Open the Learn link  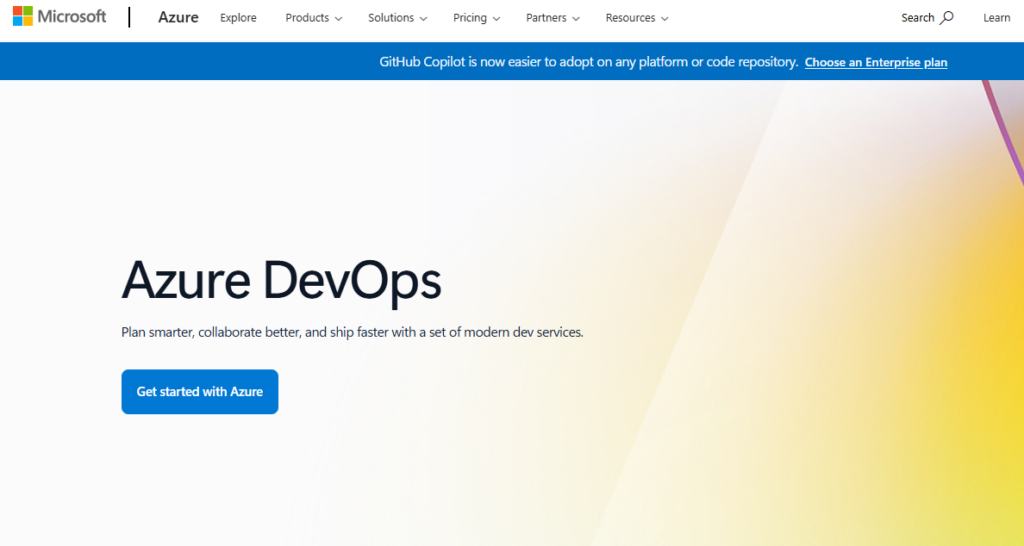pyautogui.click(x=997, y=18)
